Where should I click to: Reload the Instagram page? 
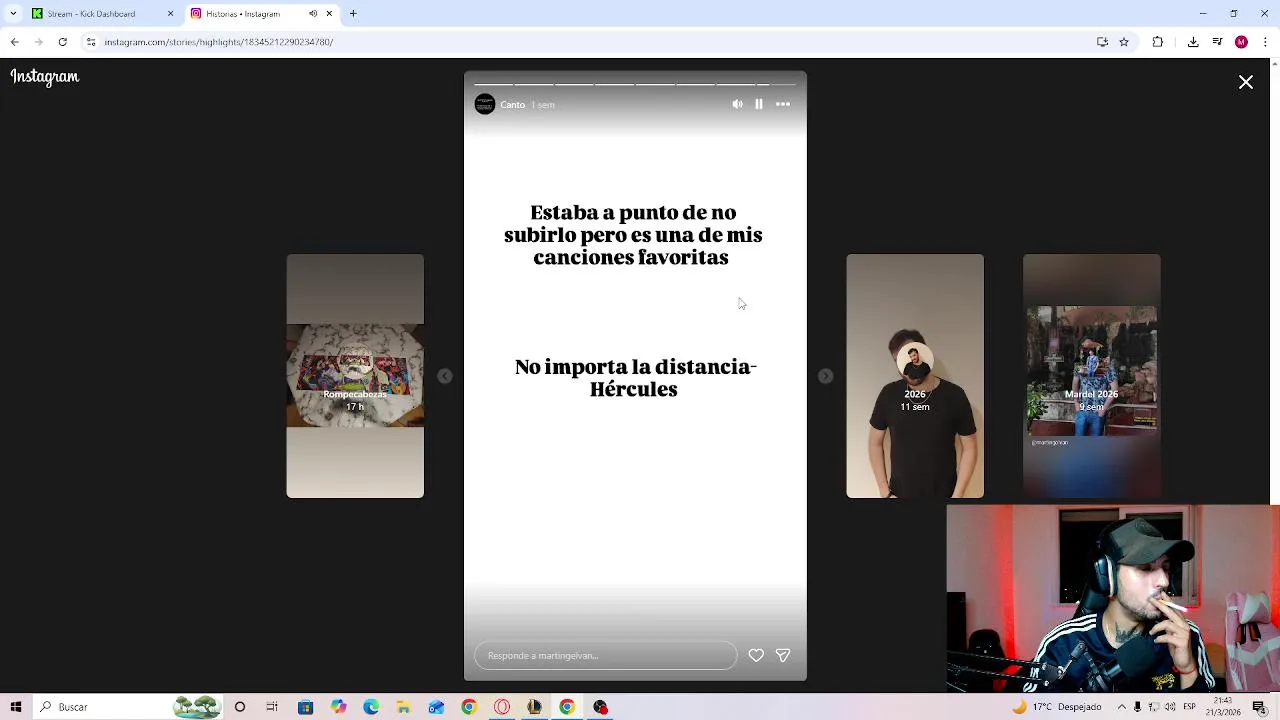point(63,42)
